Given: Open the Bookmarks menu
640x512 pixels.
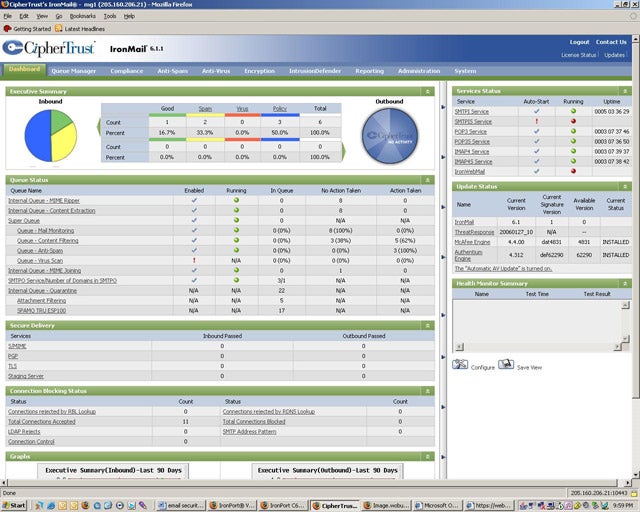Looking at the screenshot, I should 82,16.
